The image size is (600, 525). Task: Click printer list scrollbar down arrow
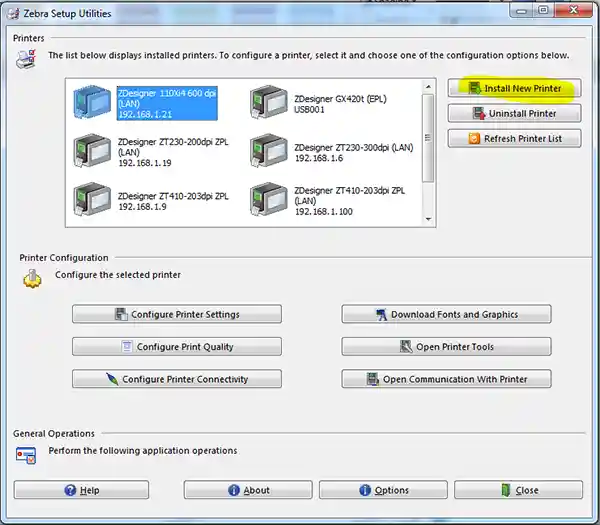[x=428, y=219]
